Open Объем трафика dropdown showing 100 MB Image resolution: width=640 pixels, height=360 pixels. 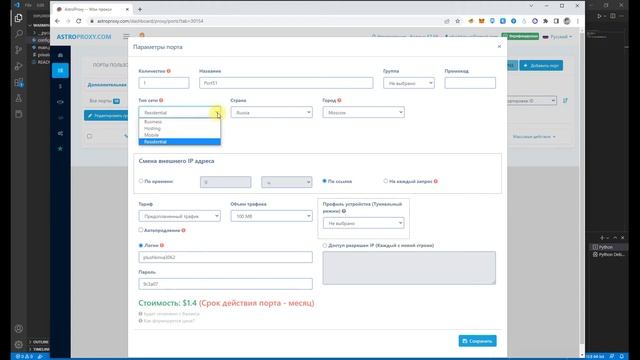pos(271,216)
